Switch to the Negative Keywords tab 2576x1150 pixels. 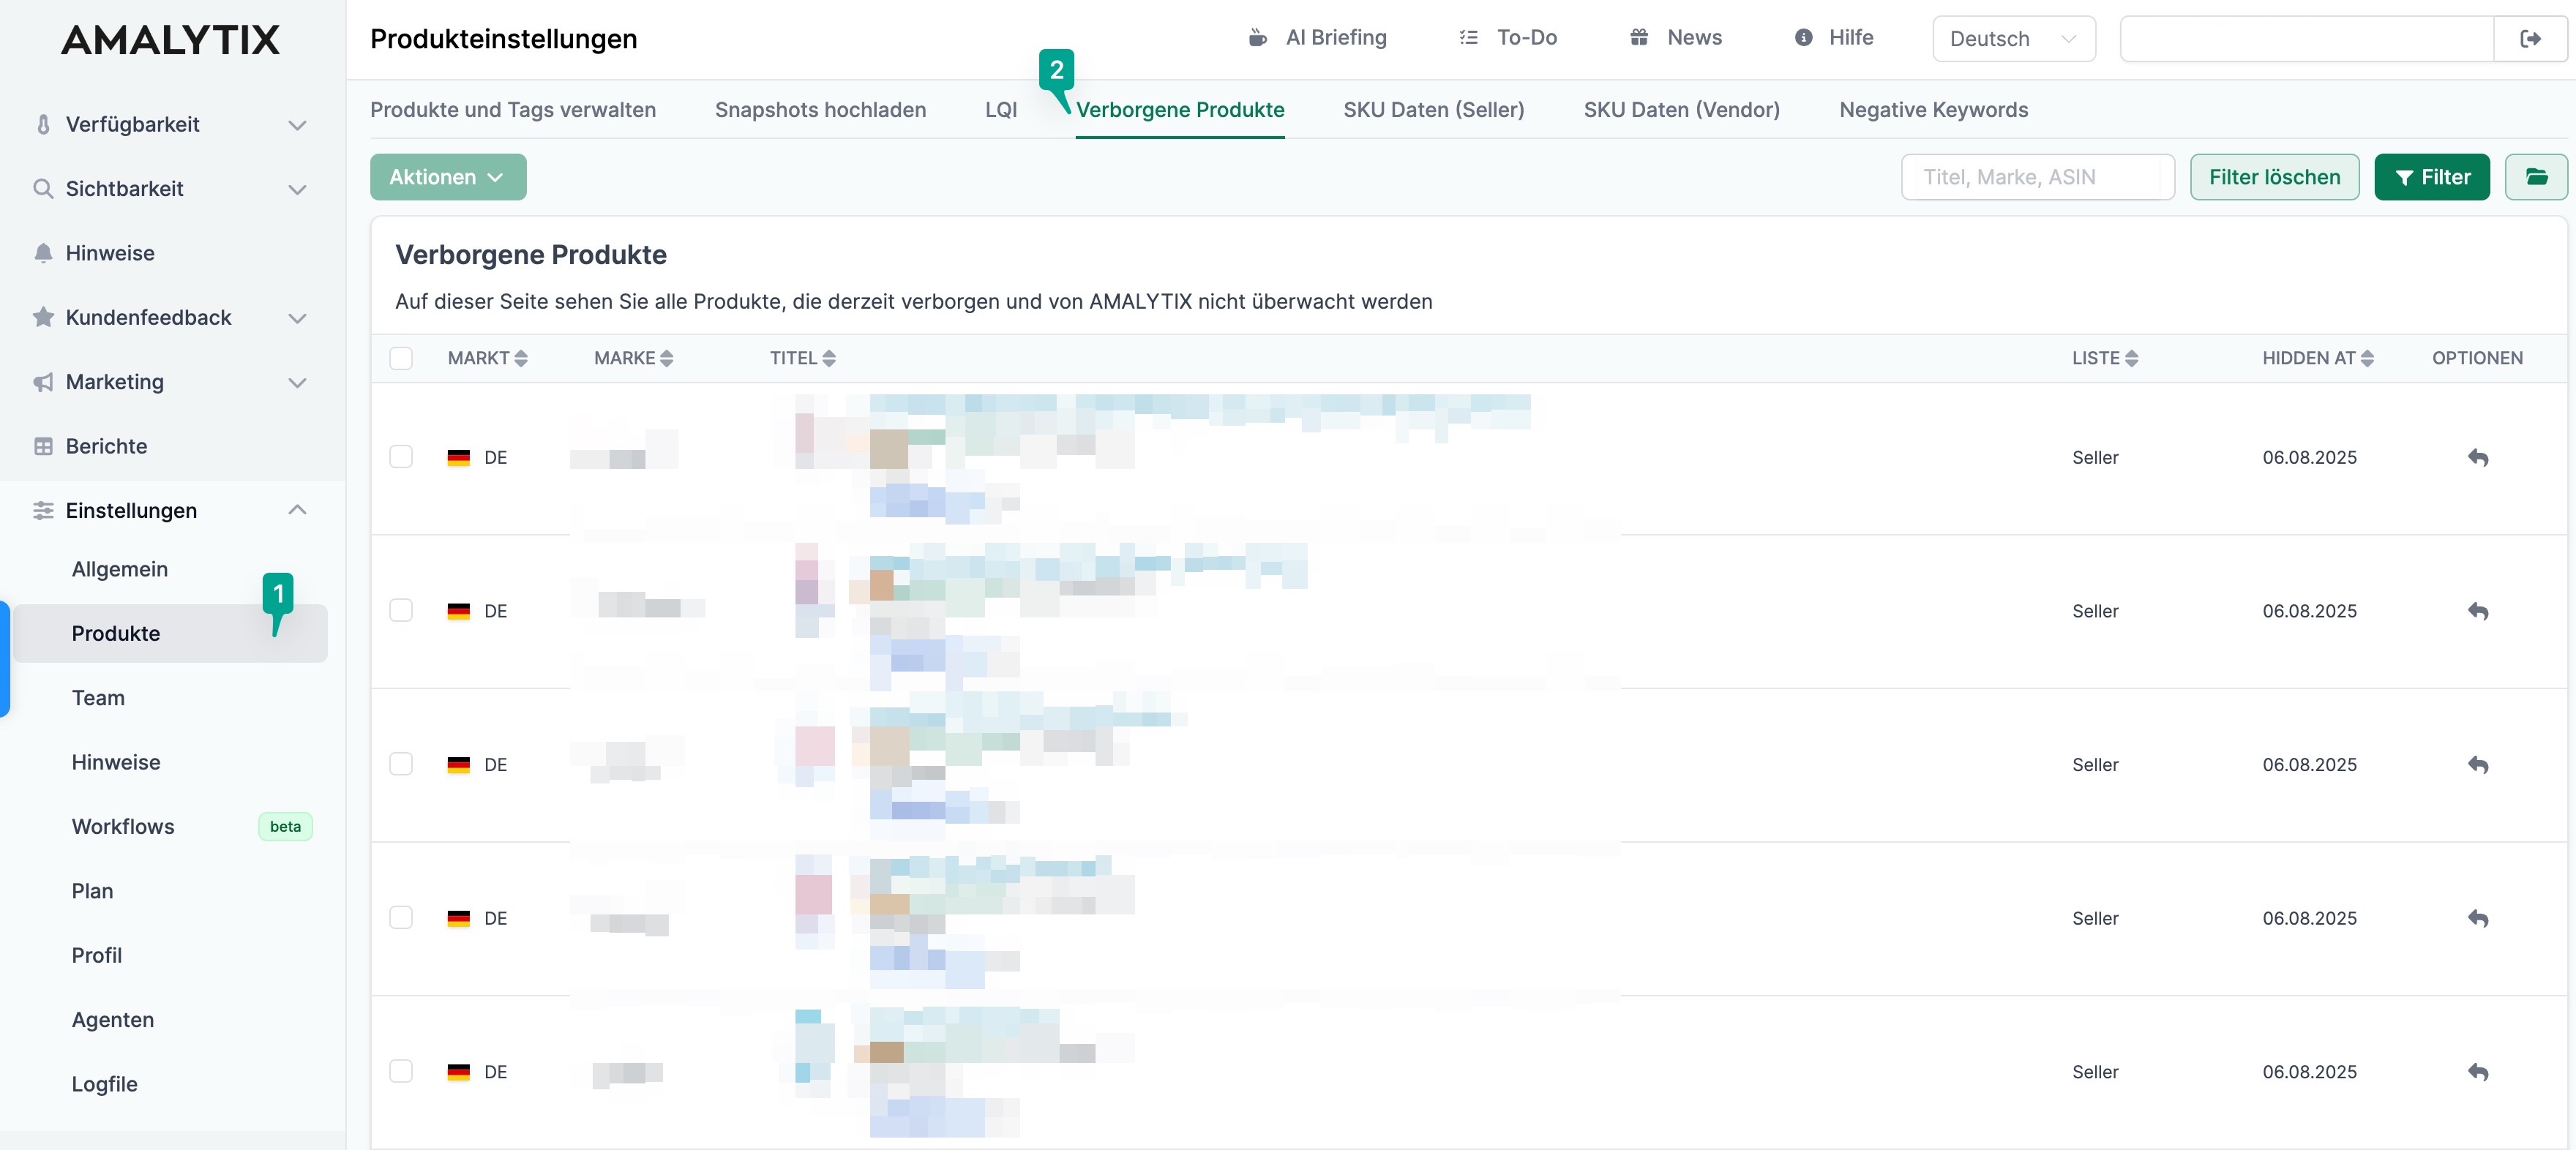tap(1933, 110)
